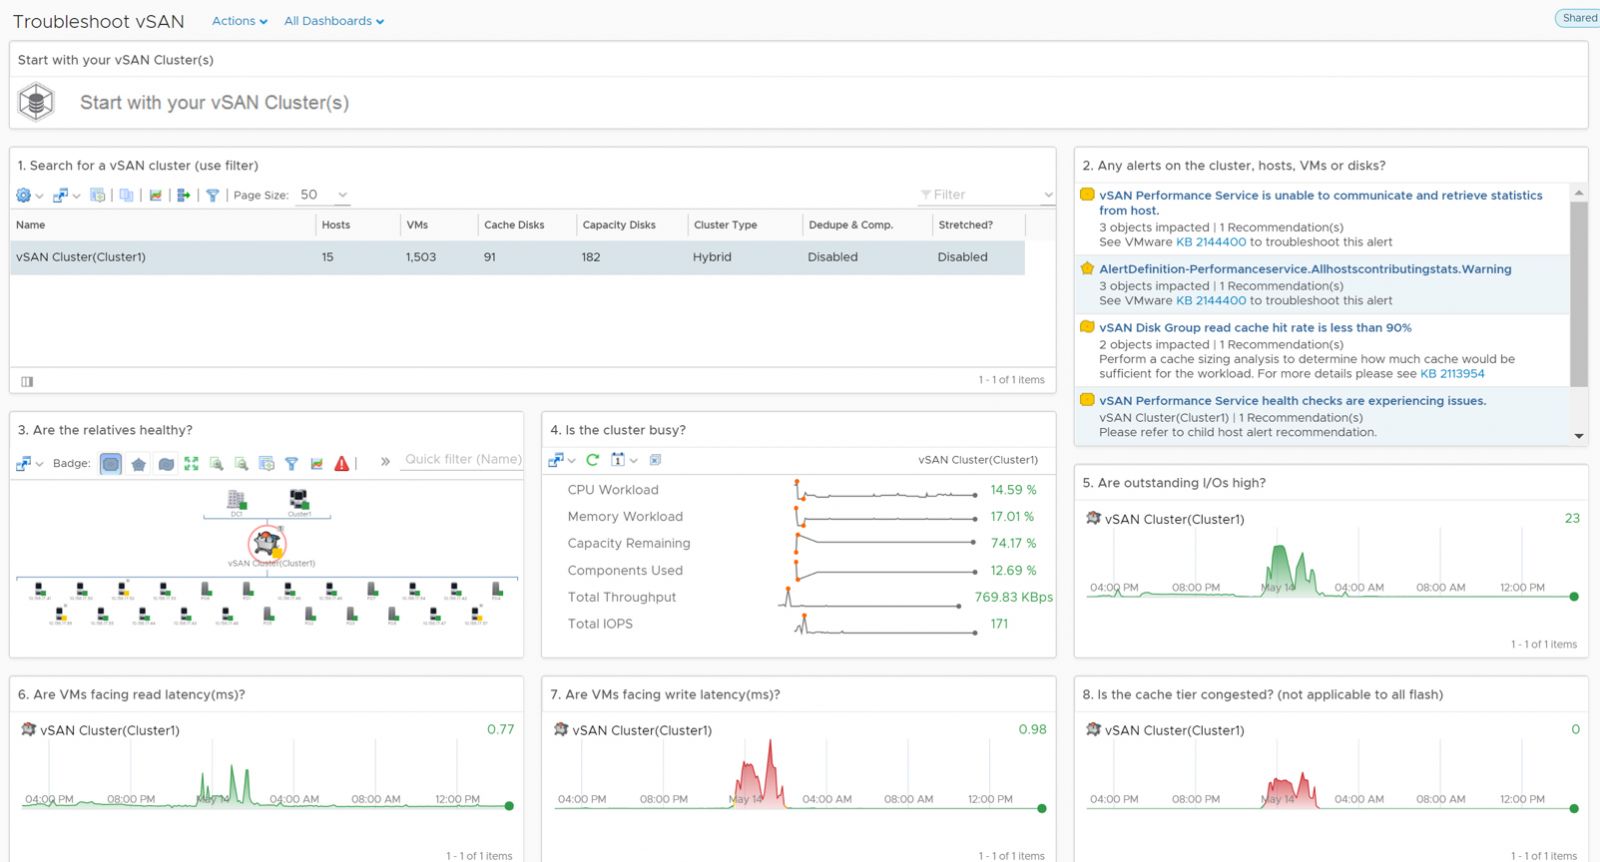Open the Page Size dropdown

point(324,195)
